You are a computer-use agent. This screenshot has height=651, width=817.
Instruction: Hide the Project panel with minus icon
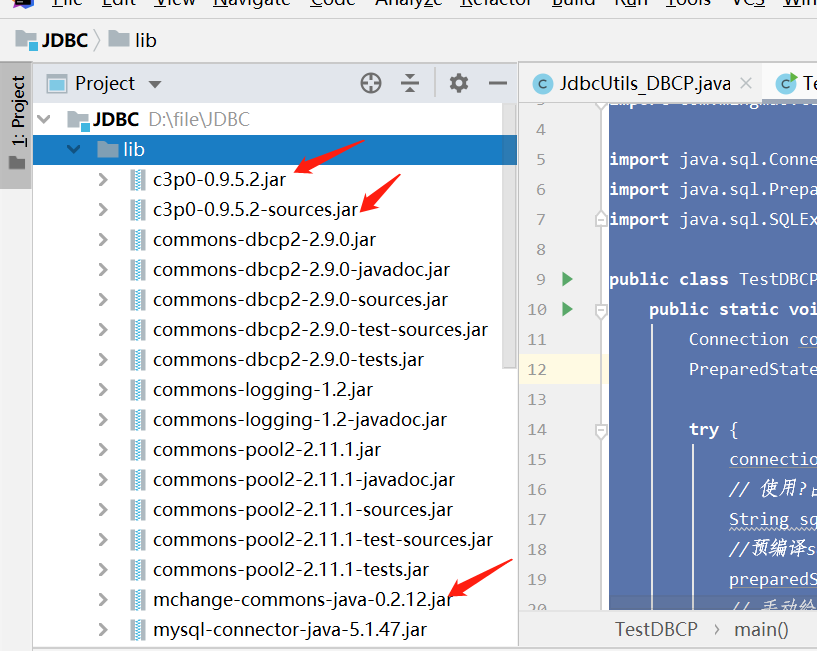coord(498,83)
